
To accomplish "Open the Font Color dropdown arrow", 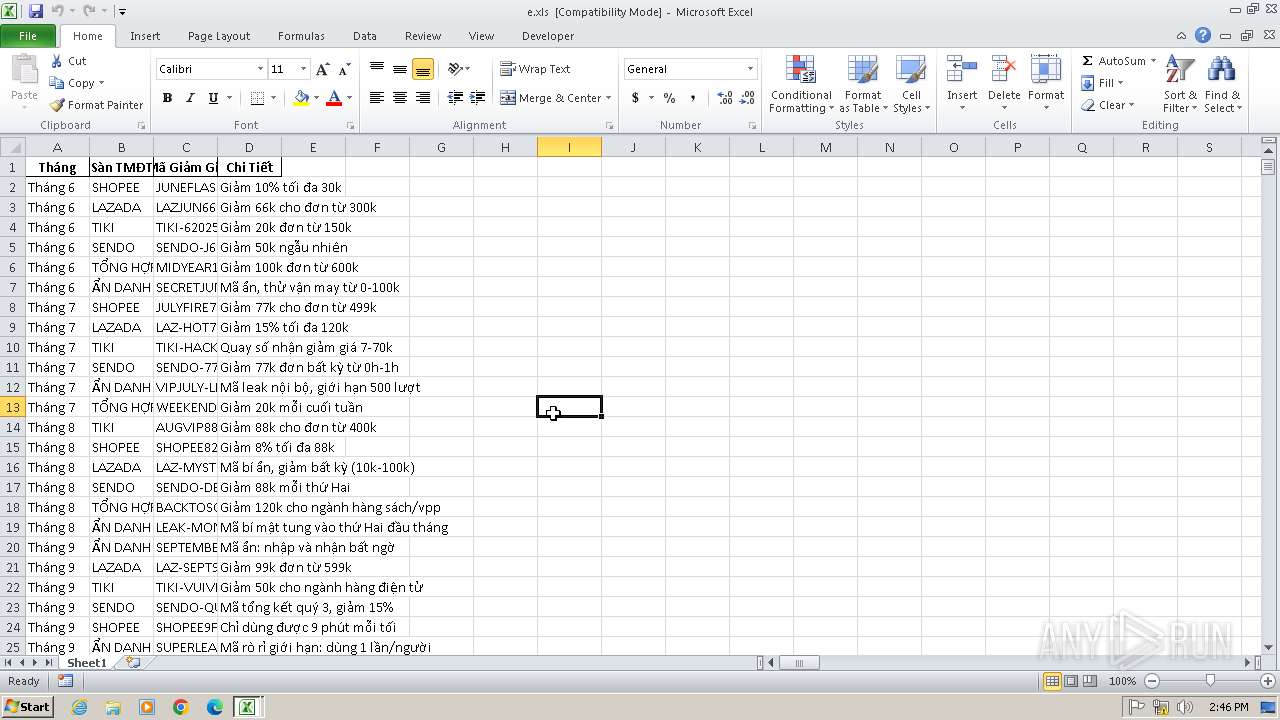I will pos(349,98).
